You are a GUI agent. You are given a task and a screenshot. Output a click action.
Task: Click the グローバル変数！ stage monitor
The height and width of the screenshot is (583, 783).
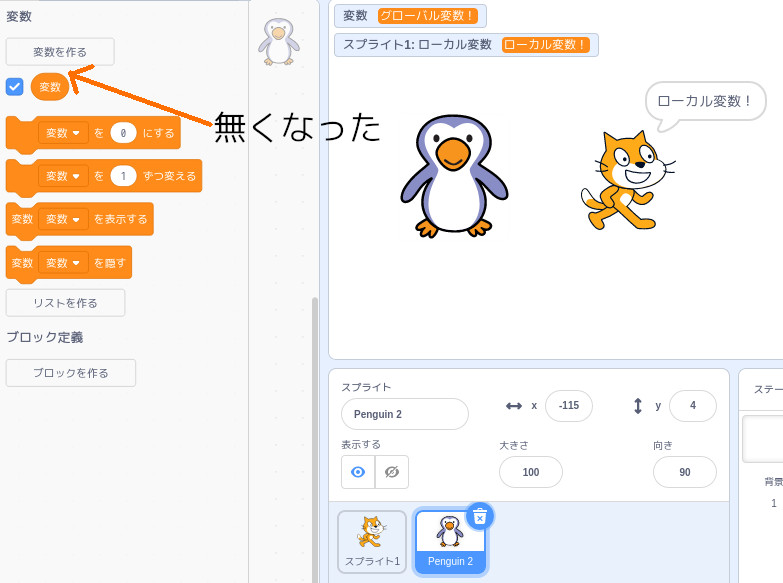click(410, 16)
